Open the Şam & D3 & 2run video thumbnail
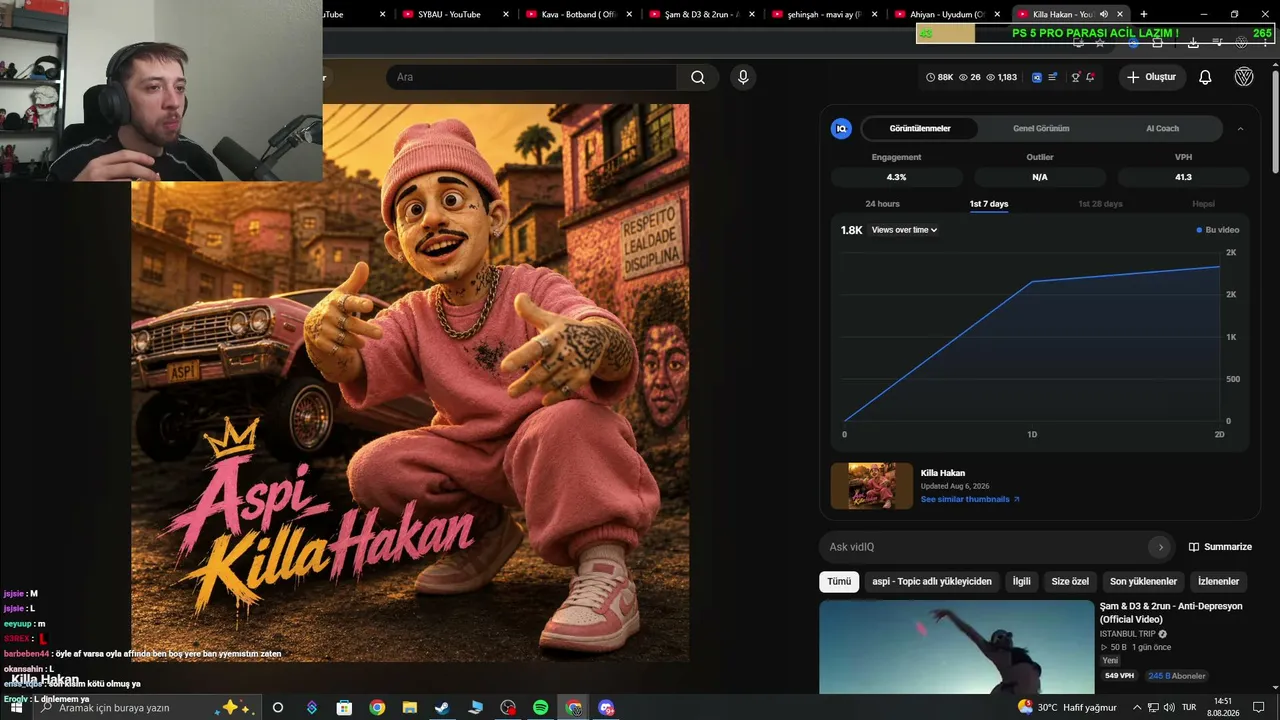 pyautogui.click(x=957, y=647)
